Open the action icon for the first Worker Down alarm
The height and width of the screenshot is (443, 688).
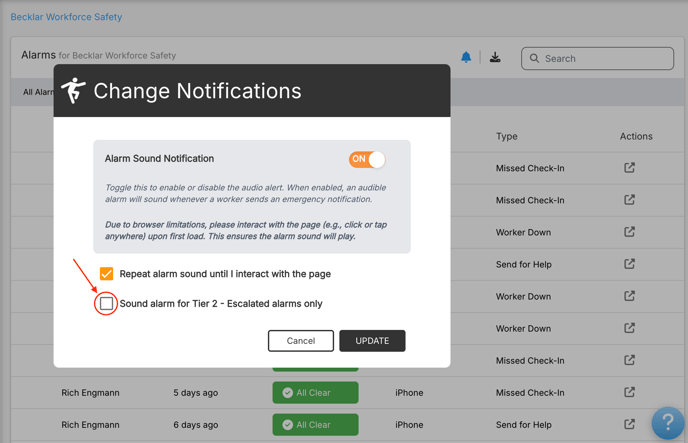(x=629, y=232)
